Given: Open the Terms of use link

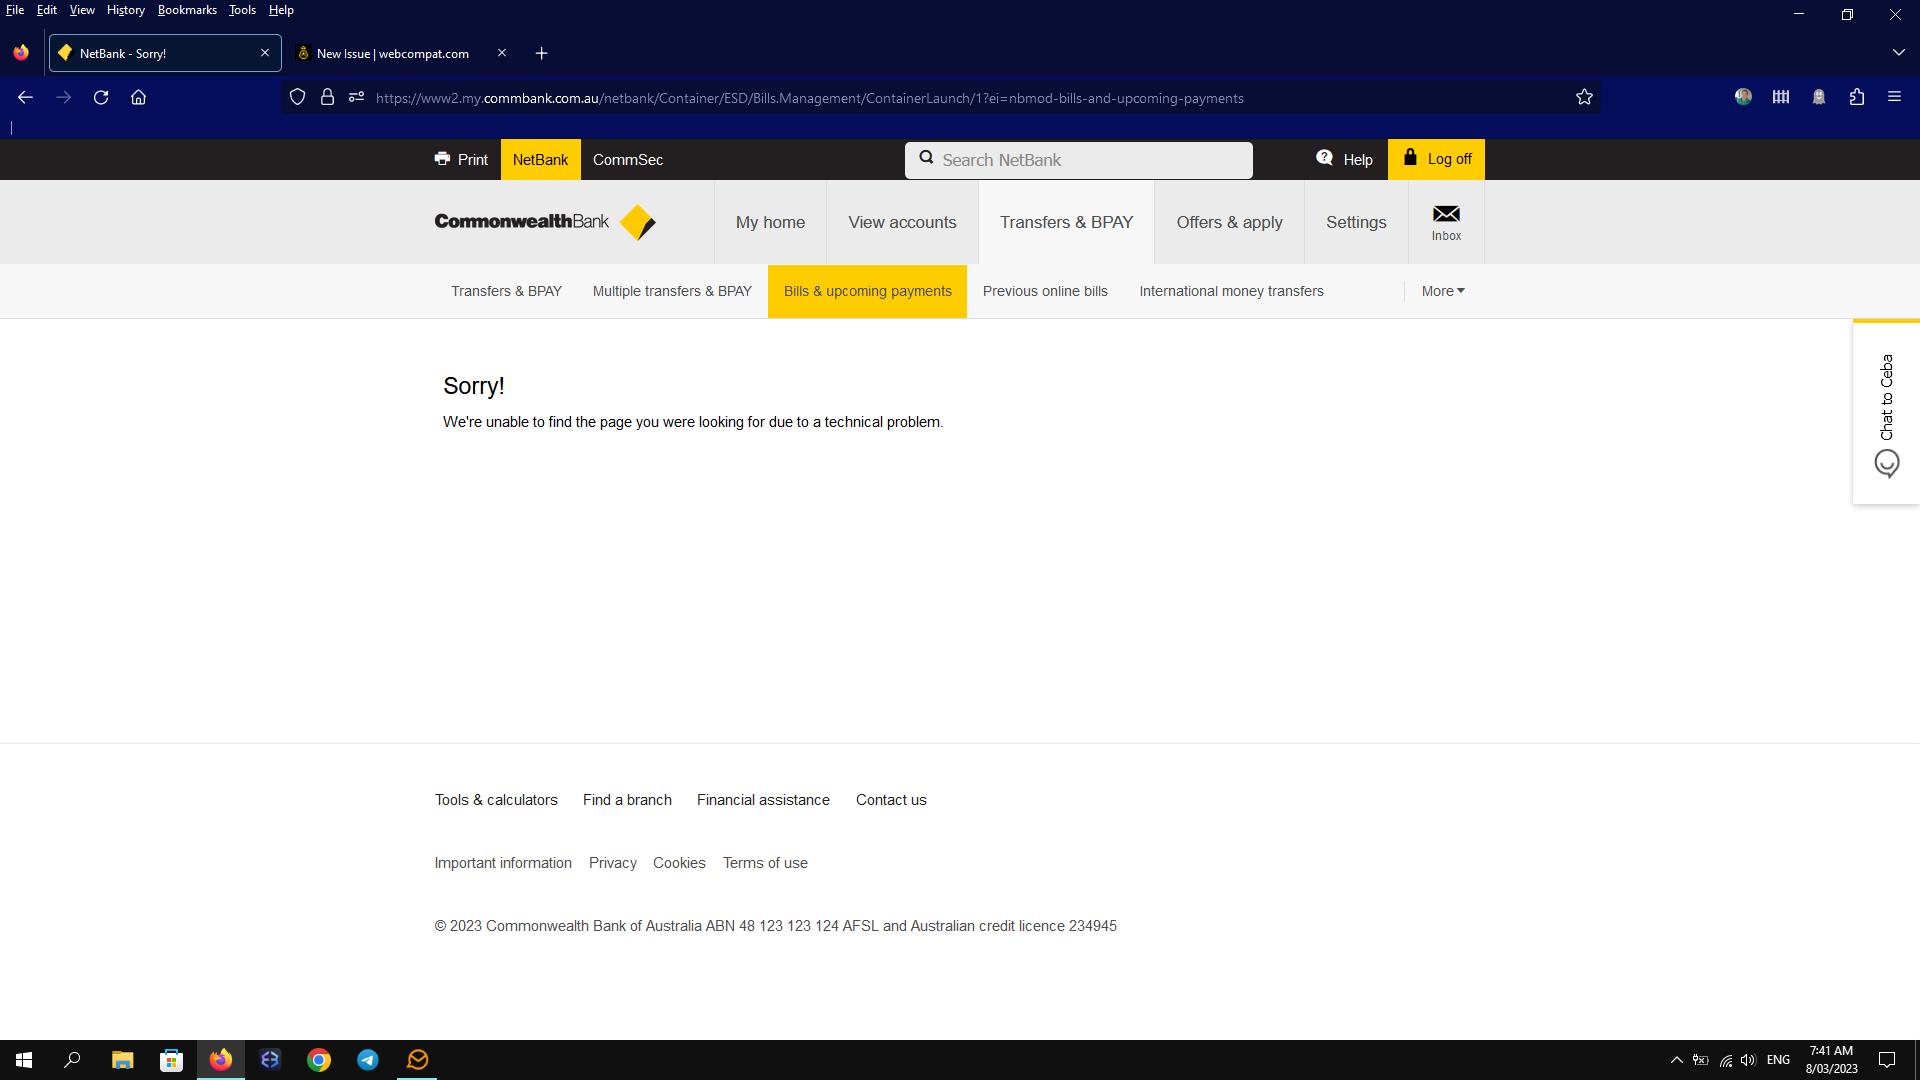Looking at the screenshot, I should click(765, 862).
